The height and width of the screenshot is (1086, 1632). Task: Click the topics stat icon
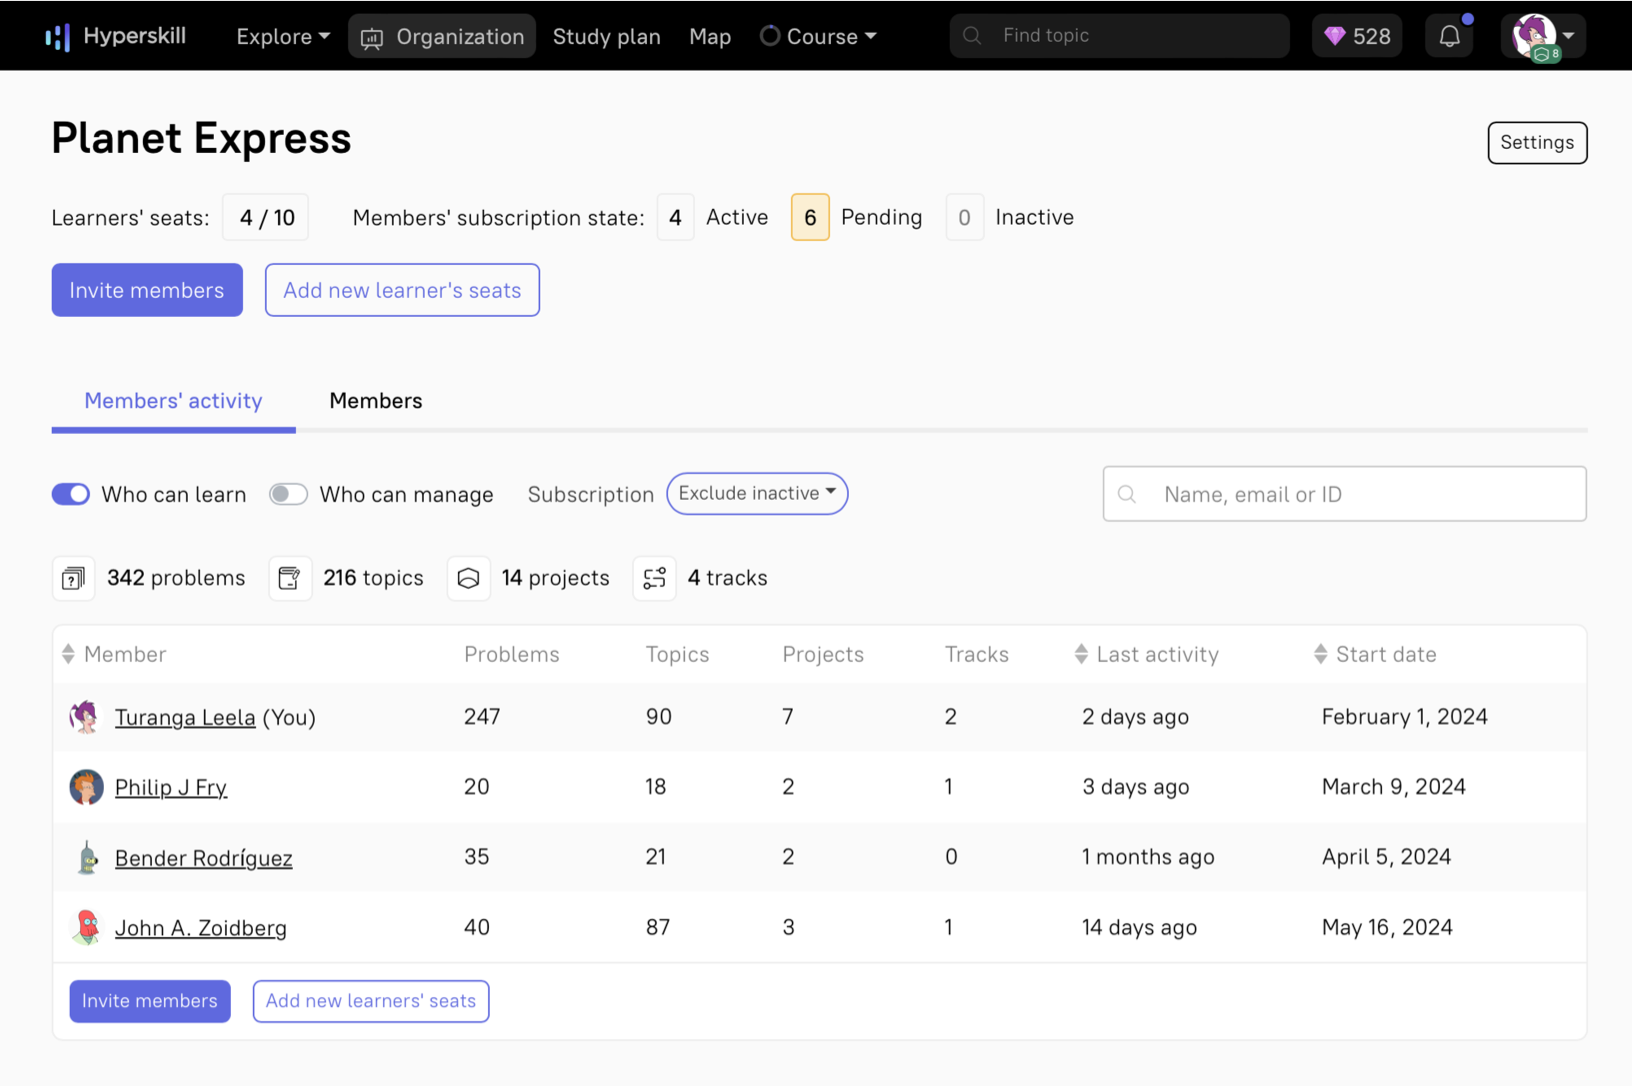point(290,578)
